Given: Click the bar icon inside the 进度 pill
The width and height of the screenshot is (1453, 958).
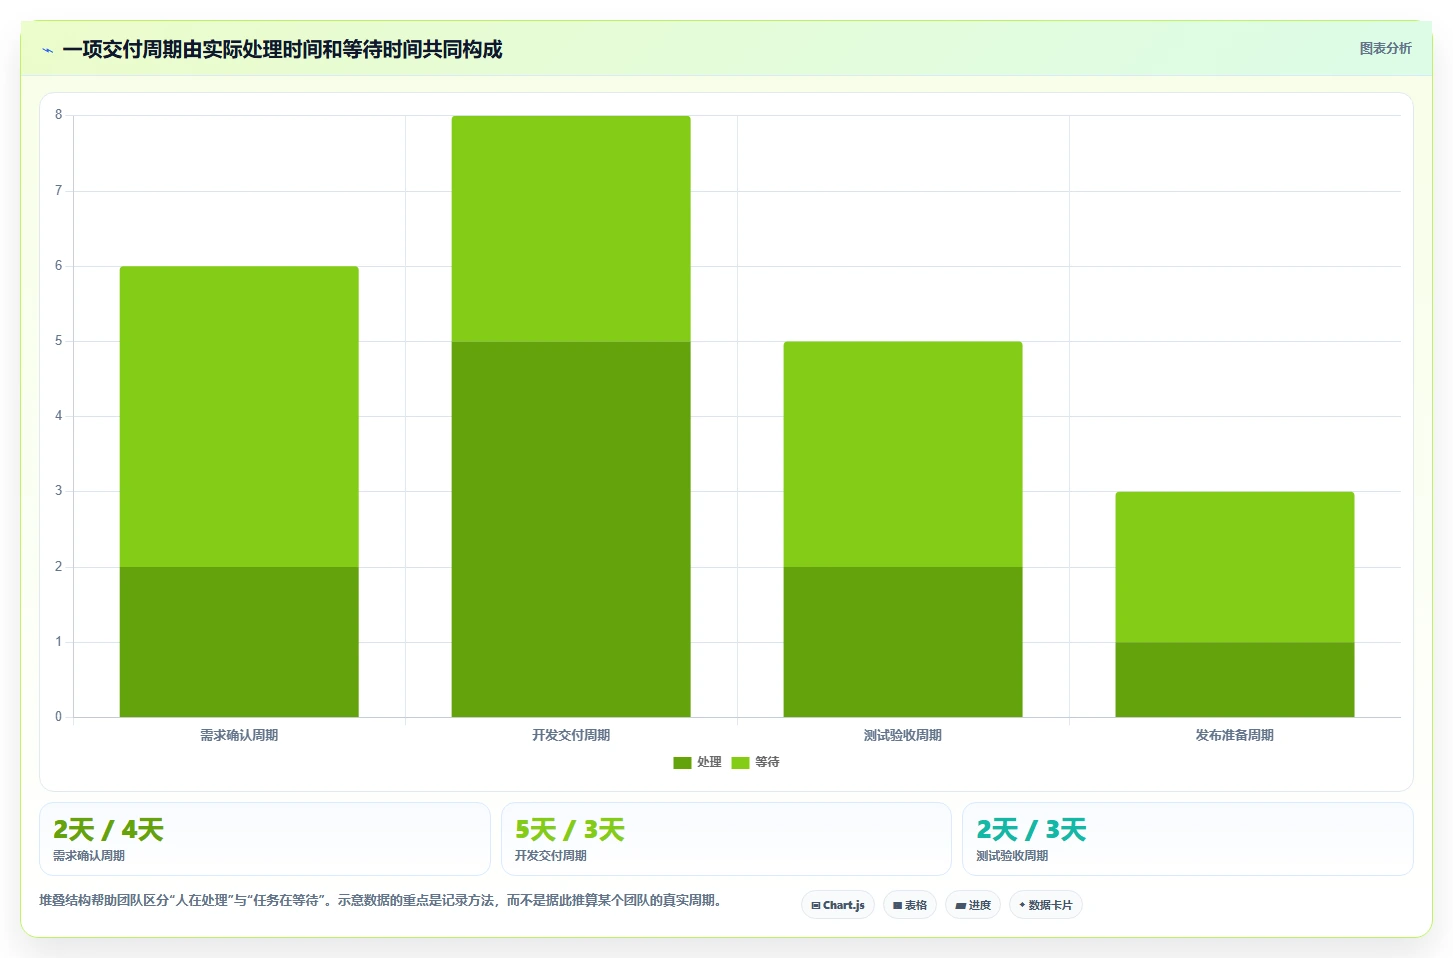Looking at the screenshot, I should [x=960, y=906].
